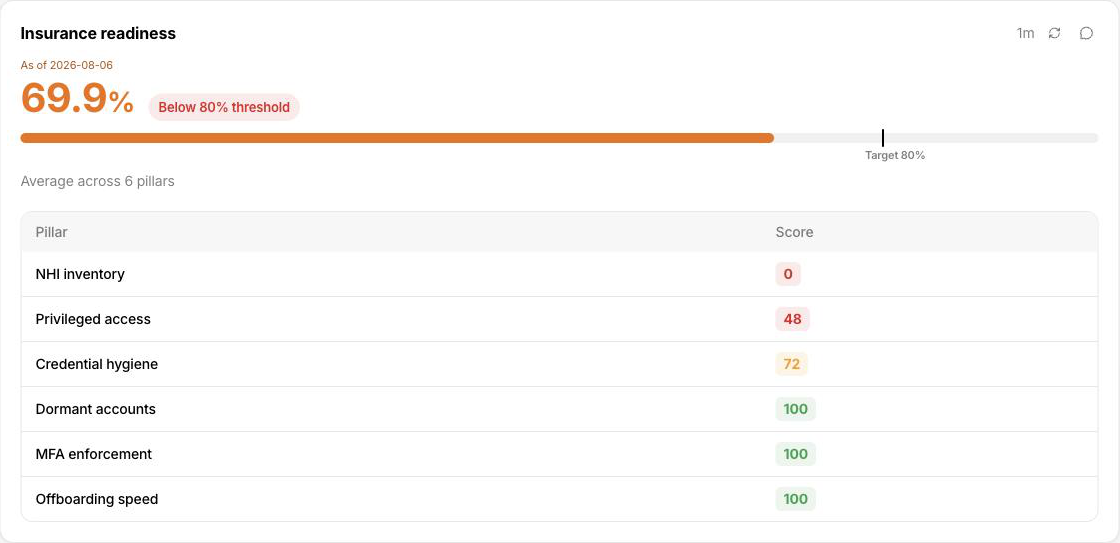Select the Dormant accounts row

tap(559, 409)
